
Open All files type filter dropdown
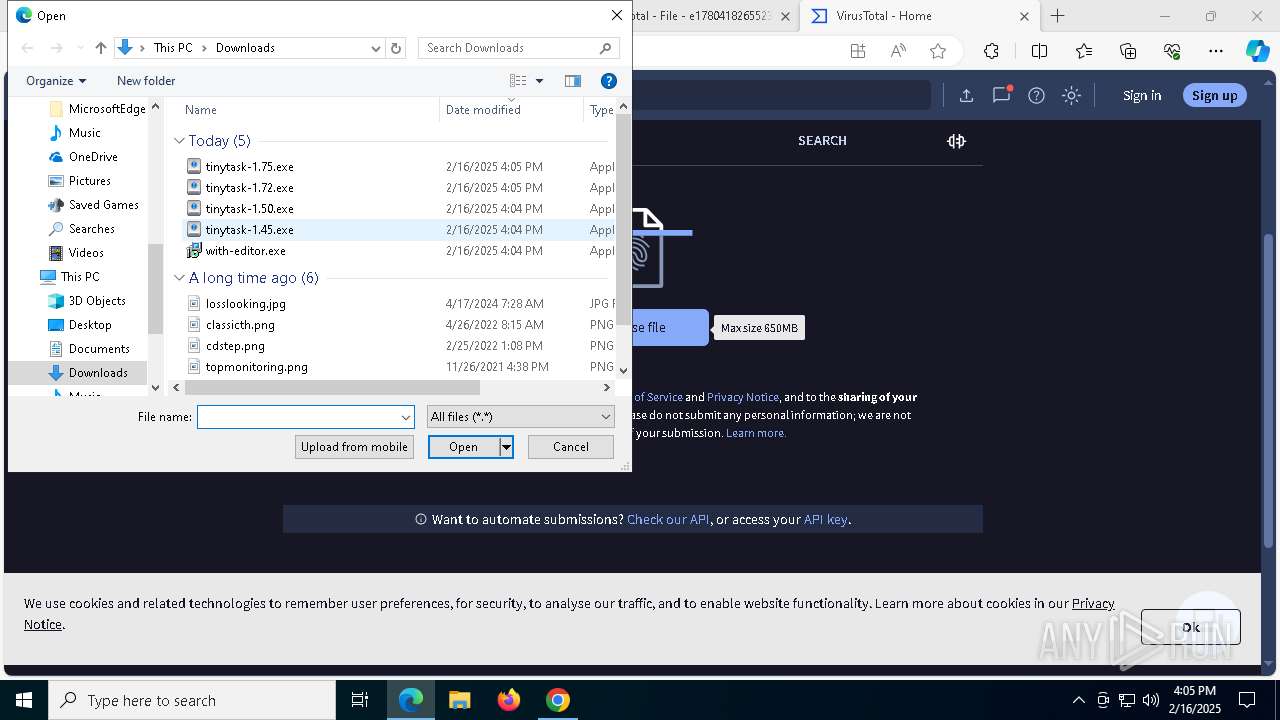coord(521,417)
